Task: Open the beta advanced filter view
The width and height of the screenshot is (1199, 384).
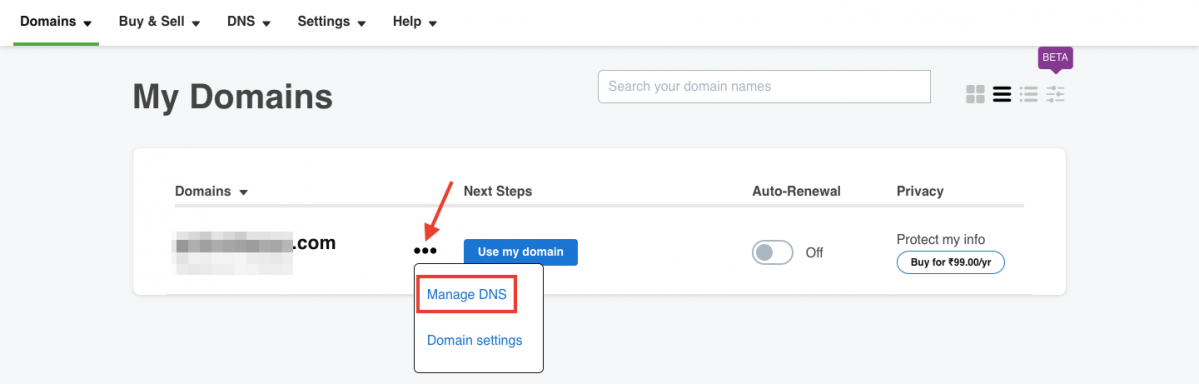Action: pyautogui.click(x=1055, y=94)
